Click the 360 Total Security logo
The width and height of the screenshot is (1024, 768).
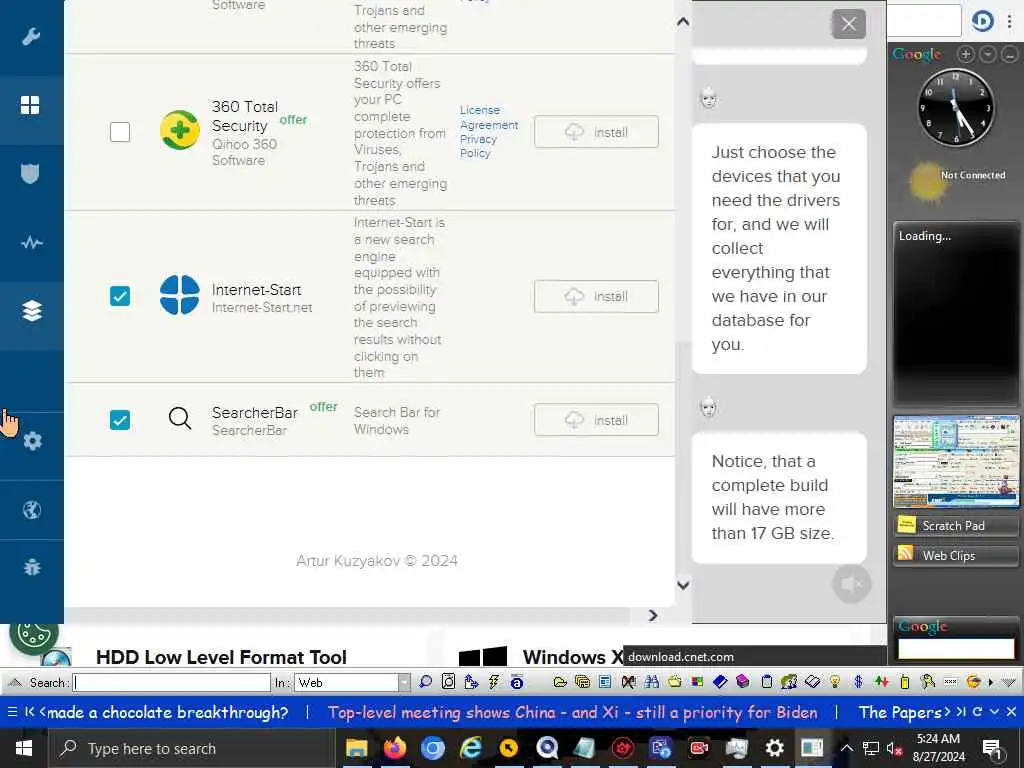click(180, 130)
